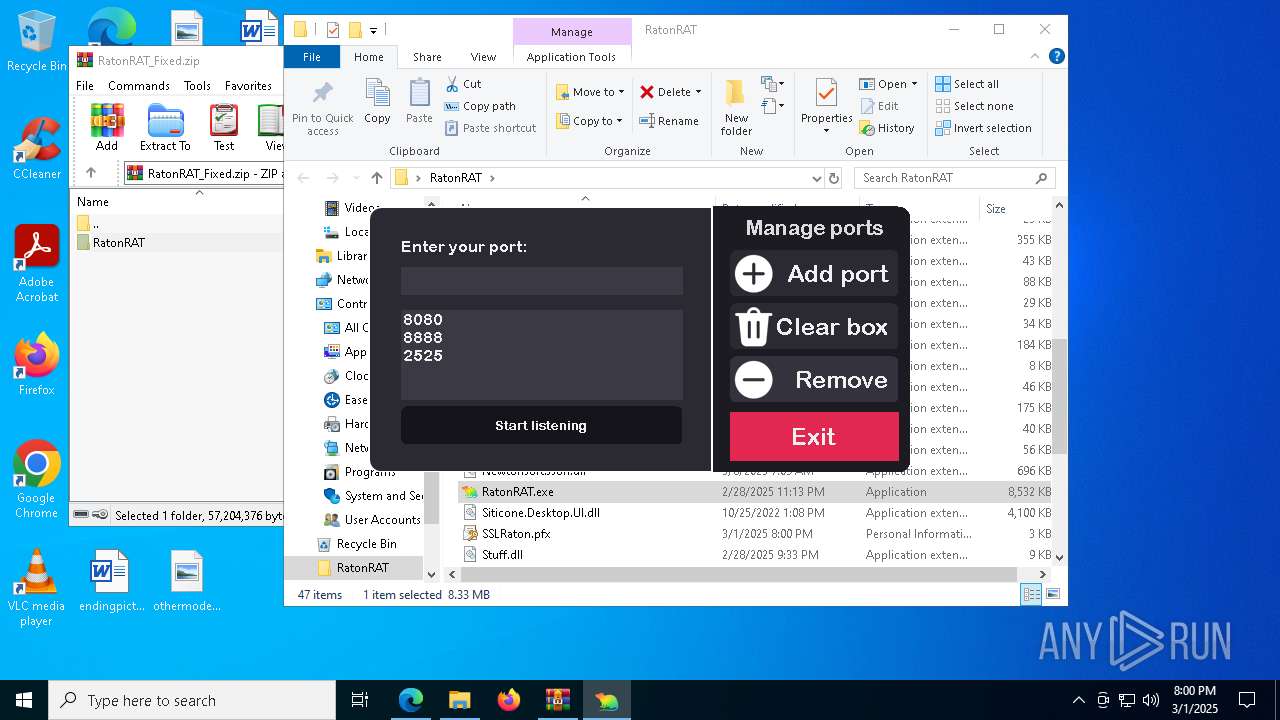Open Firefox from the taskbar

[x=508, y=700]
